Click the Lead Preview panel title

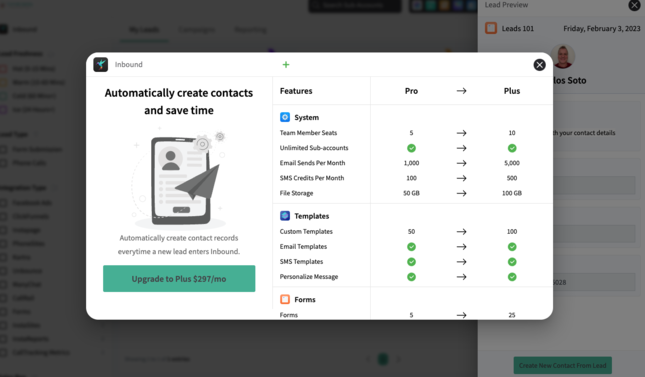coord(506,5)
